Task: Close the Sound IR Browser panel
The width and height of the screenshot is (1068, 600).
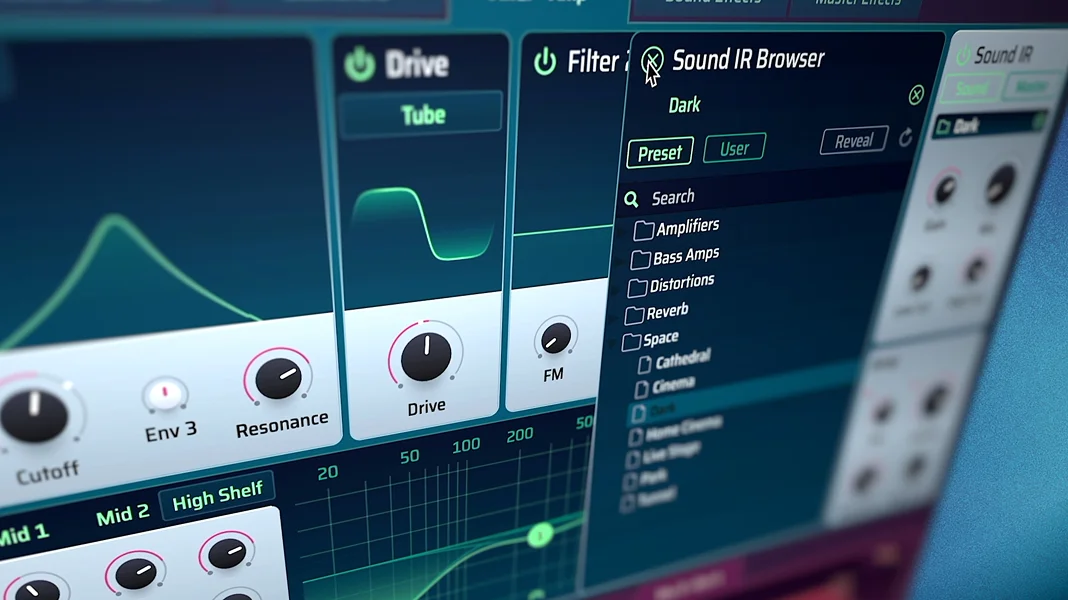Action: pos(653,60)
